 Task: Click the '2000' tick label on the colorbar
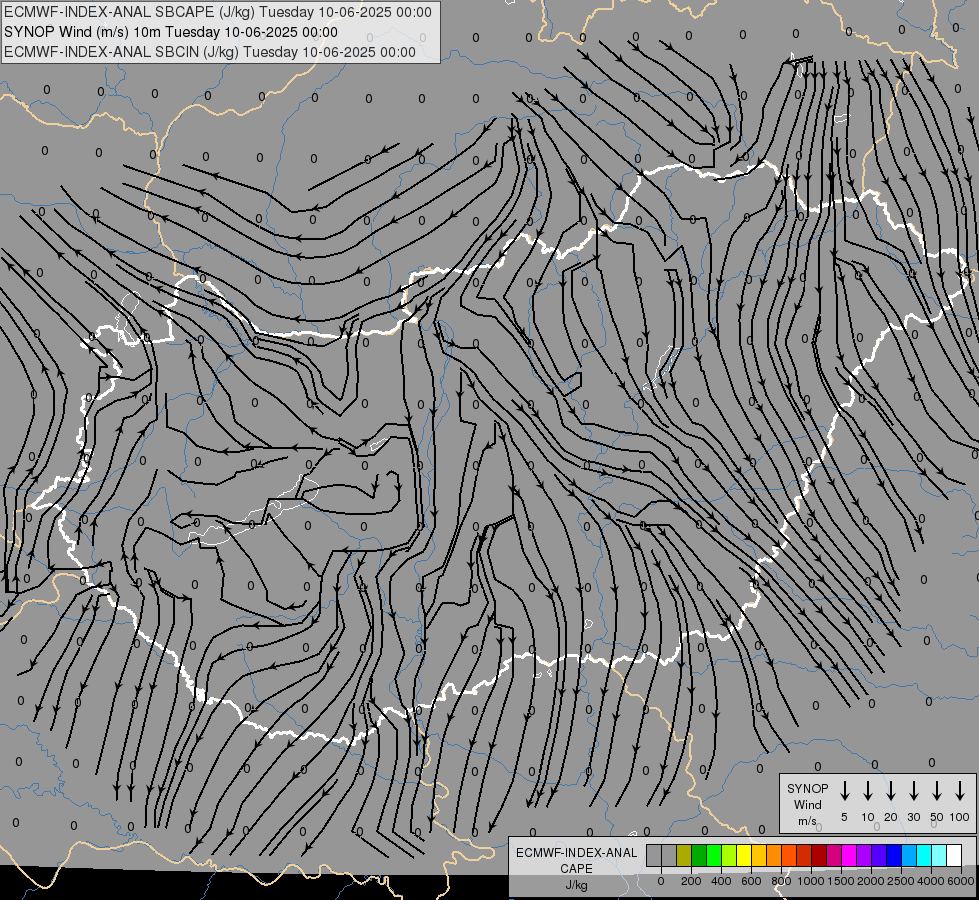(x=871, y=881)
